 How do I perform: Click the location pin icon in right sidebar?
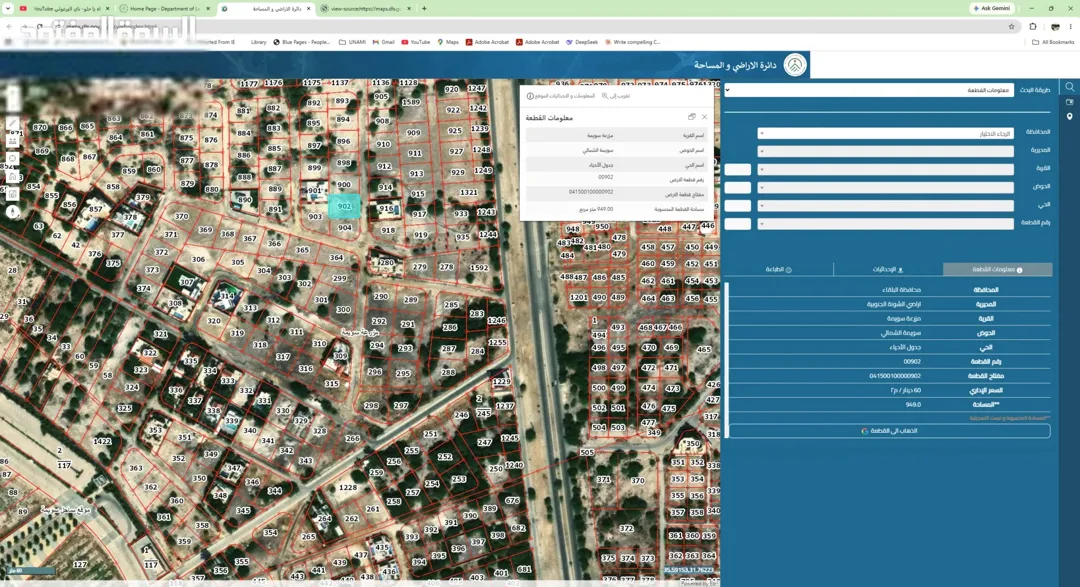click(1070, 116)
